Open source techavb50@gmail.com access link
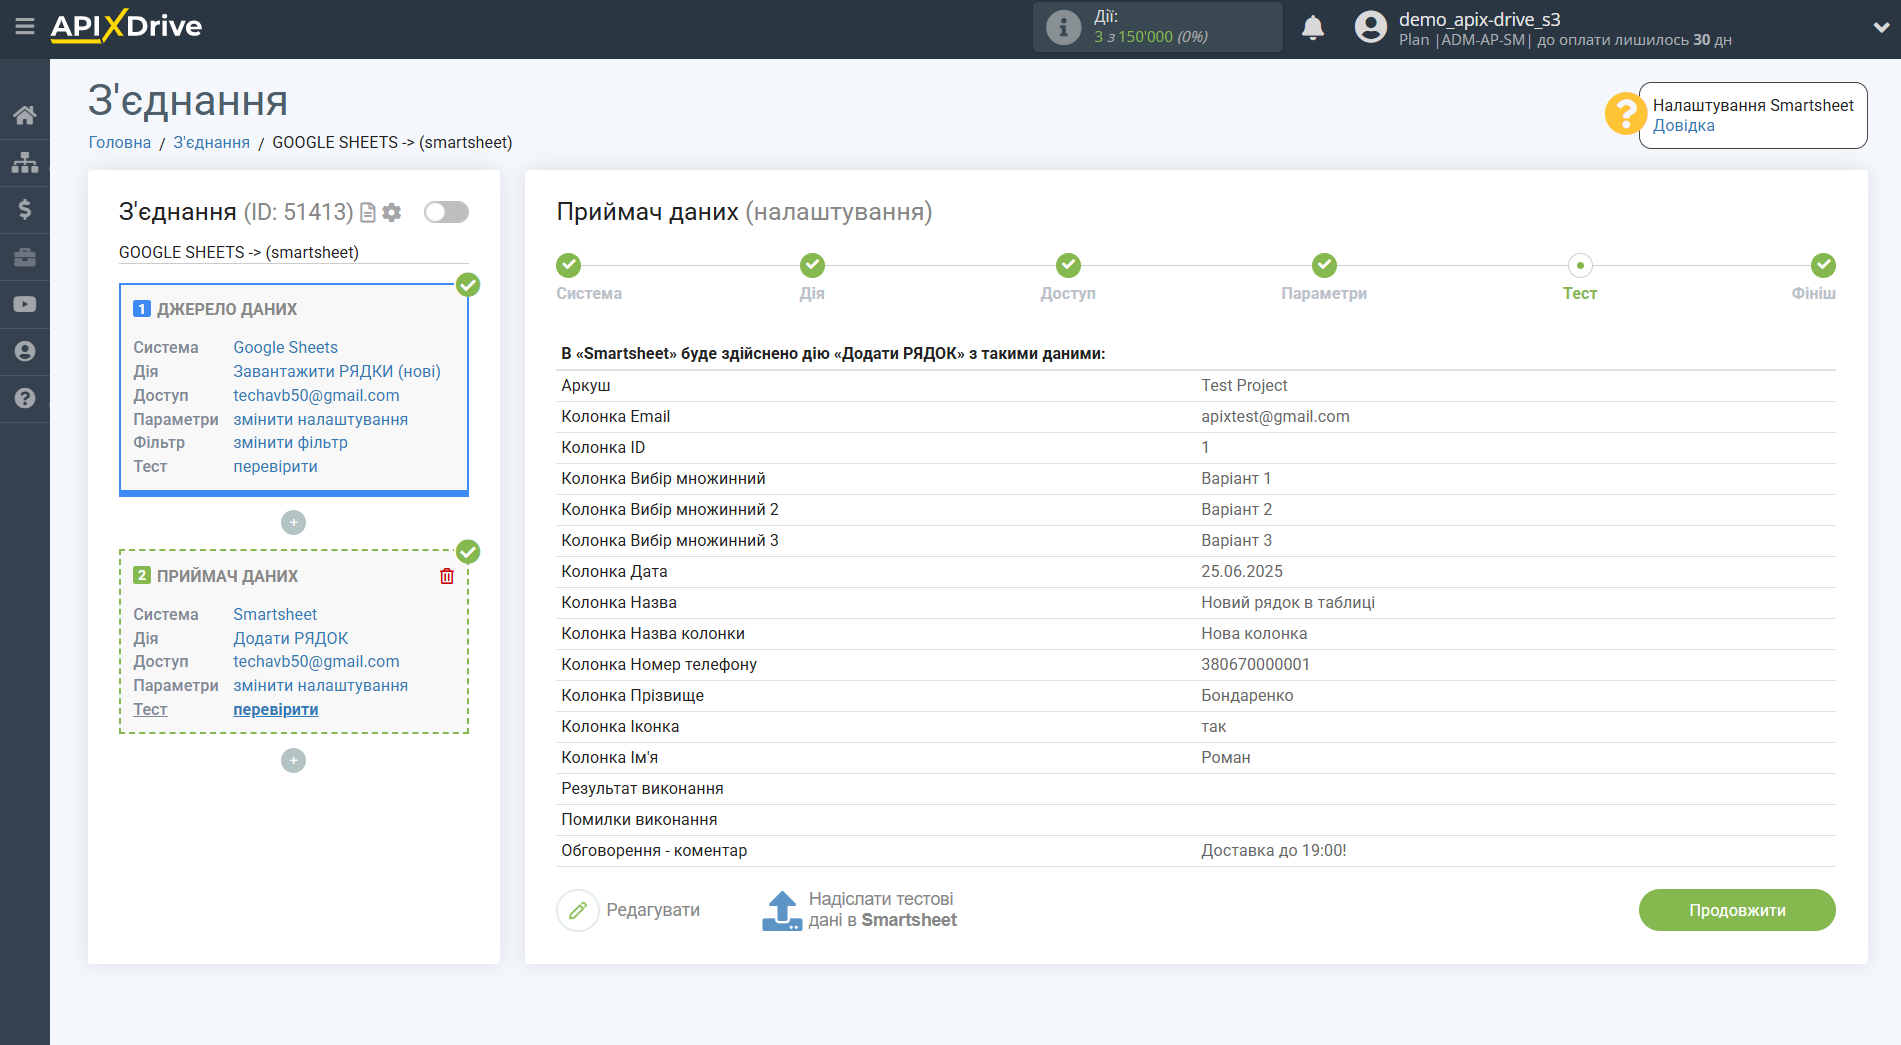This screenshot has height=1045, width=1901. [316, 395]
